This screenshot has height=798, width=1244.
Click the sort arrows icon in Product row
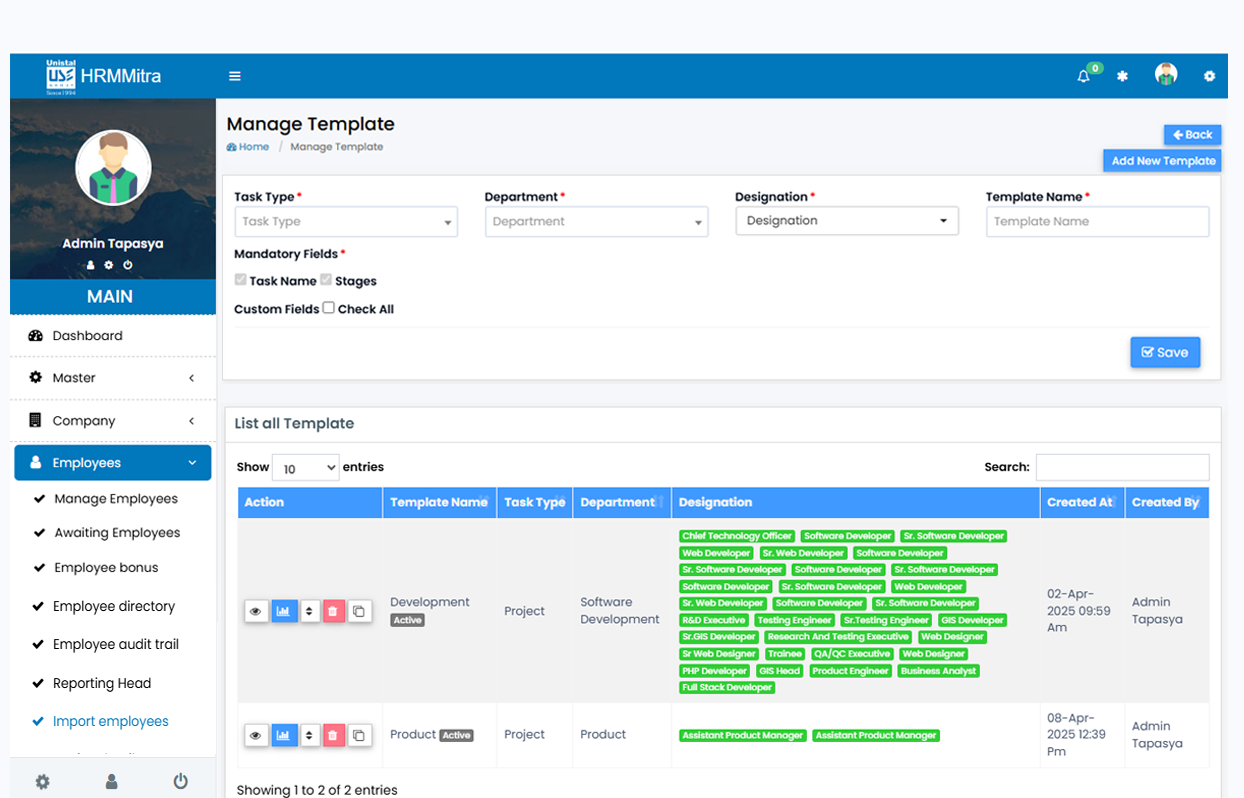pos(310,735)
